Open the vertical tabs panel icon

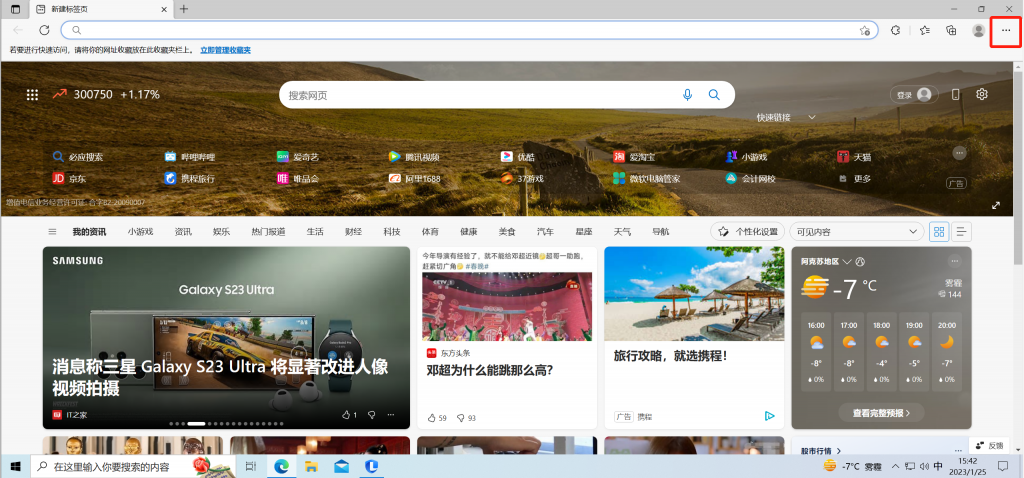pos(16,9)
